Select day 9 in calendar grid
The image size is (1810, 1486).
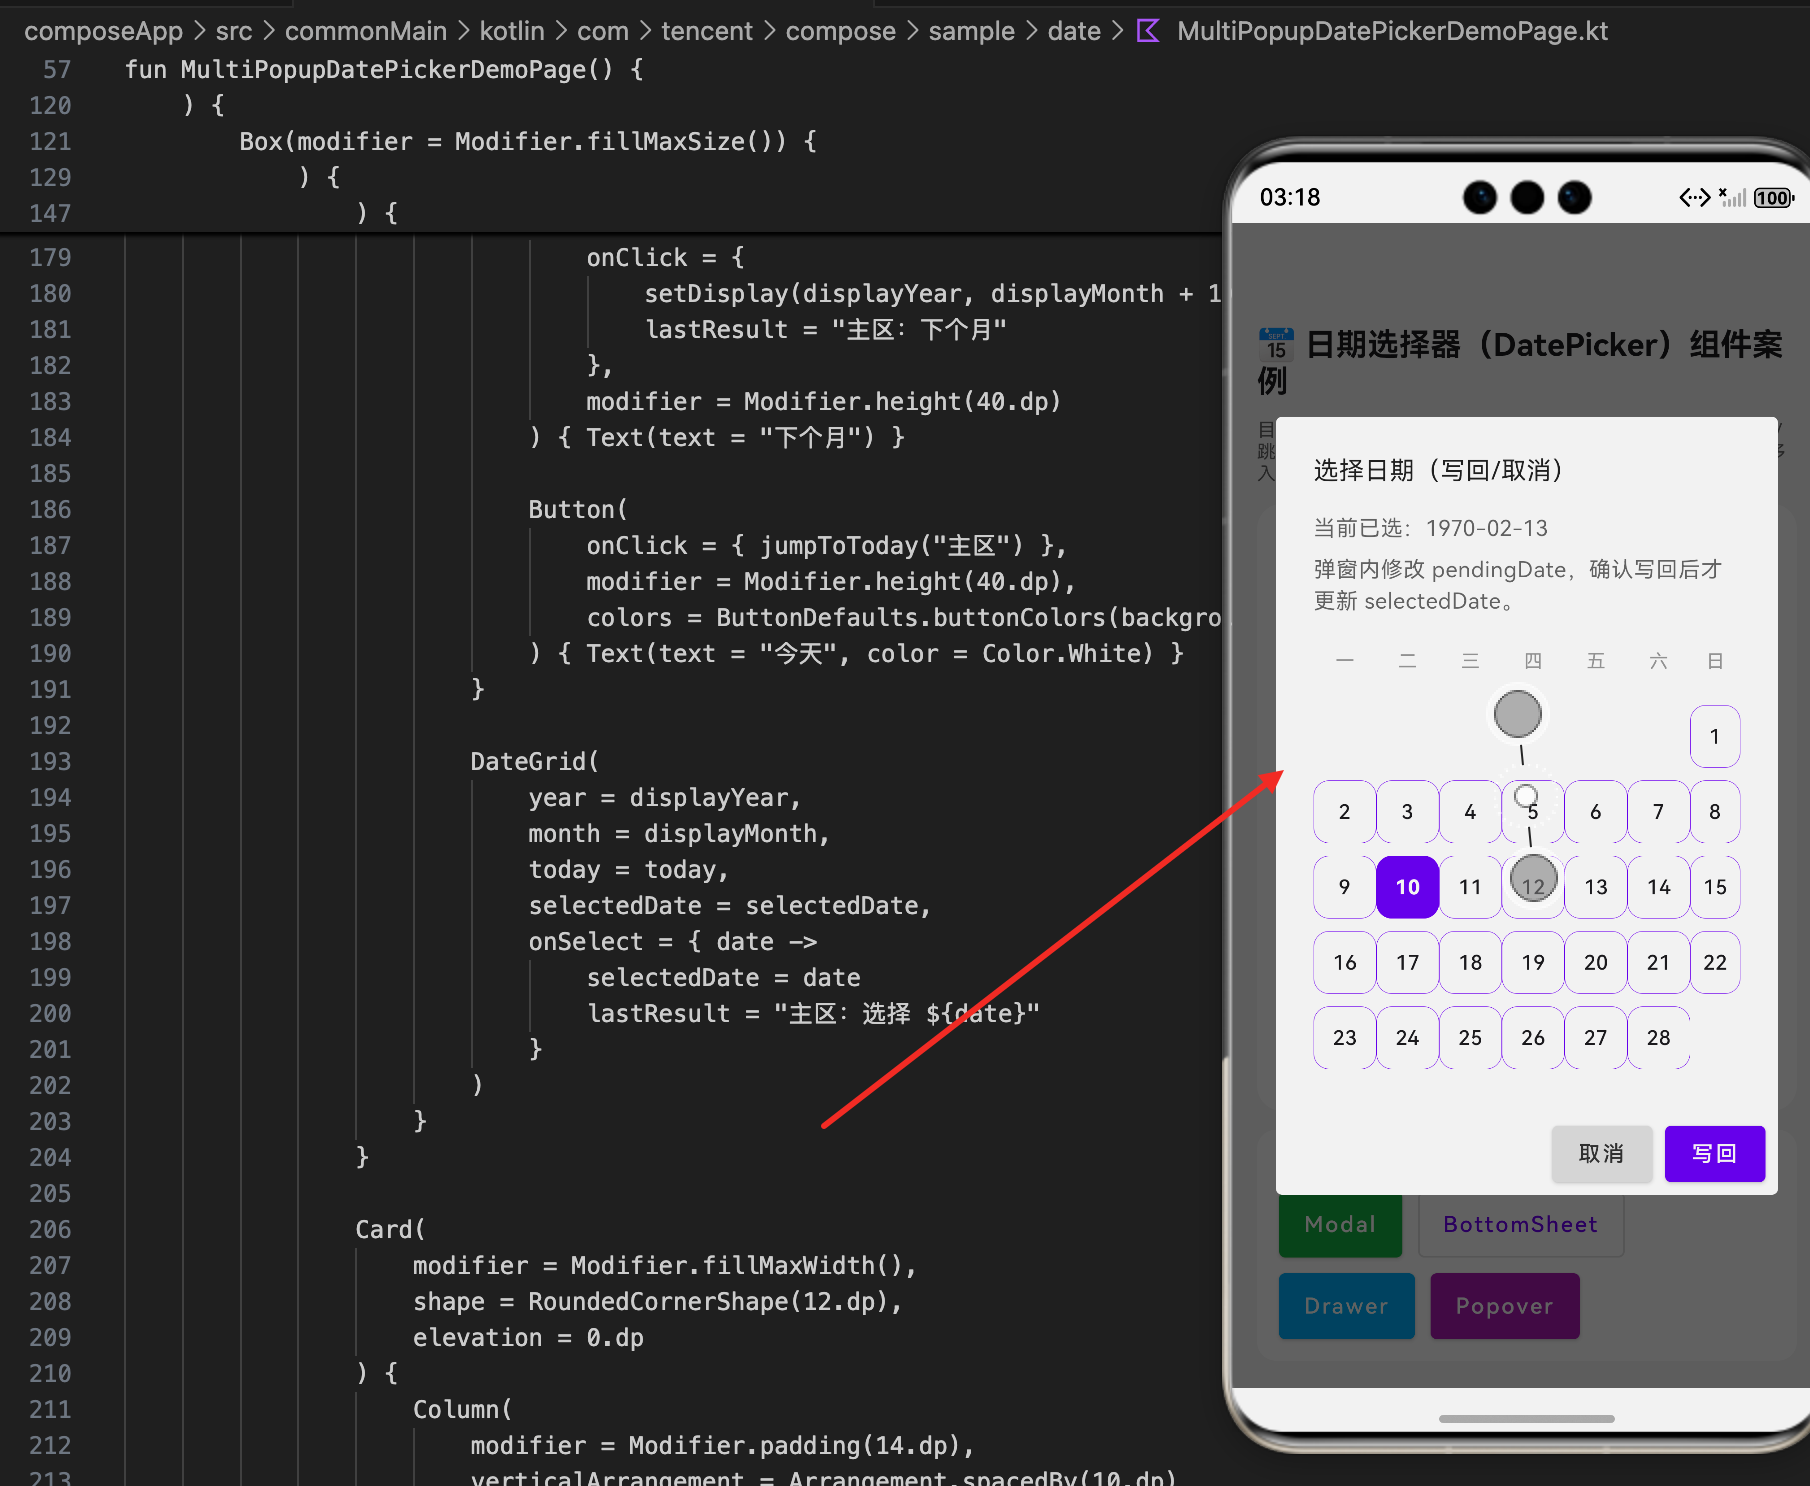[1344, 887]
